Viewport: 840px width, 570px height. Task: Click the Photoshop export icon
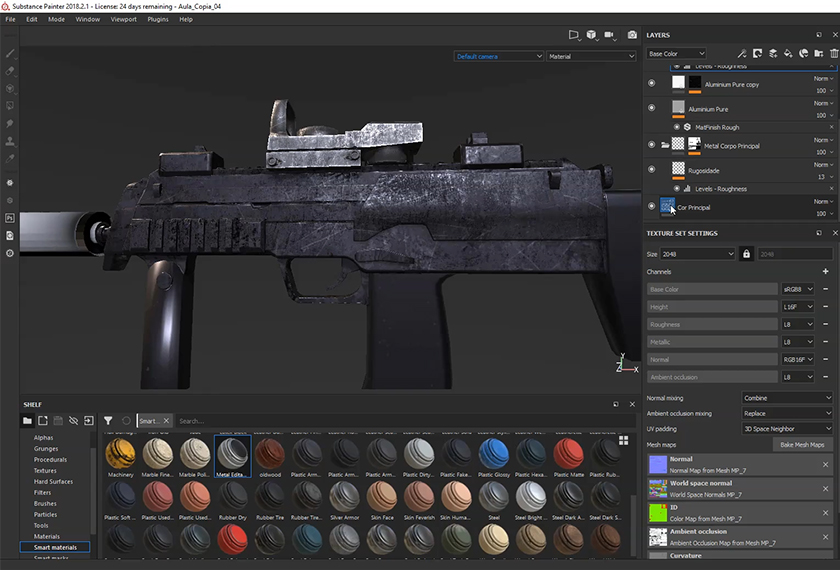10,218
